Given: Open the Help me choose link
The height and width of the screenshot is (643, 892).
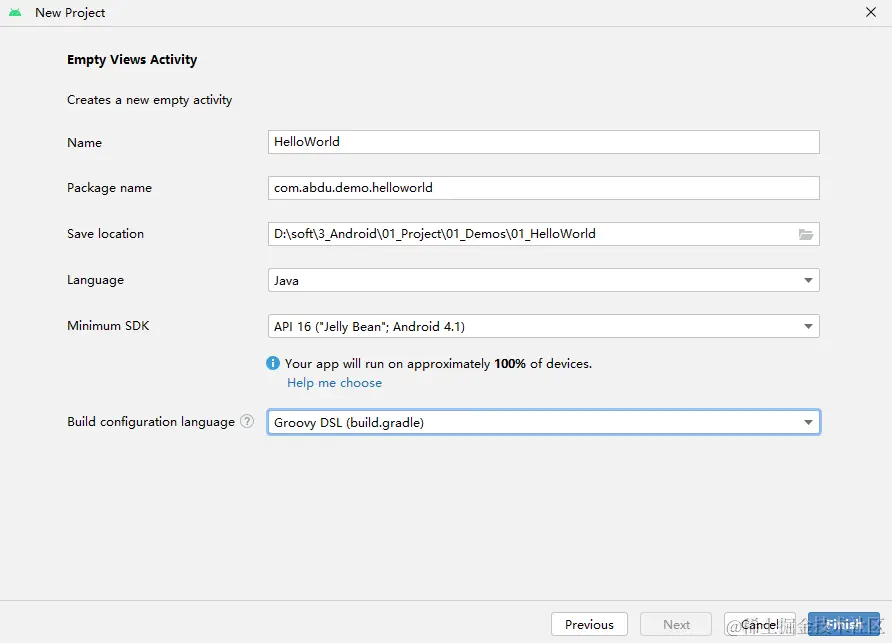Looking at the screenshot, I should coord(334,383).
